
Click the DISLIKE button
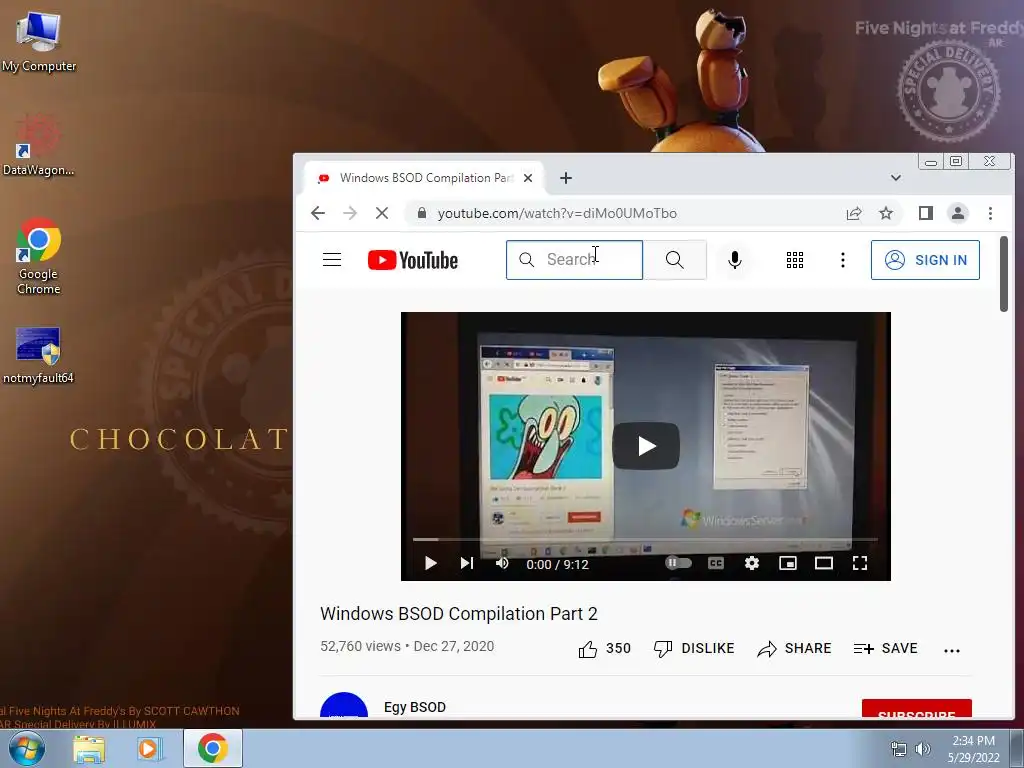click(694, 648)
